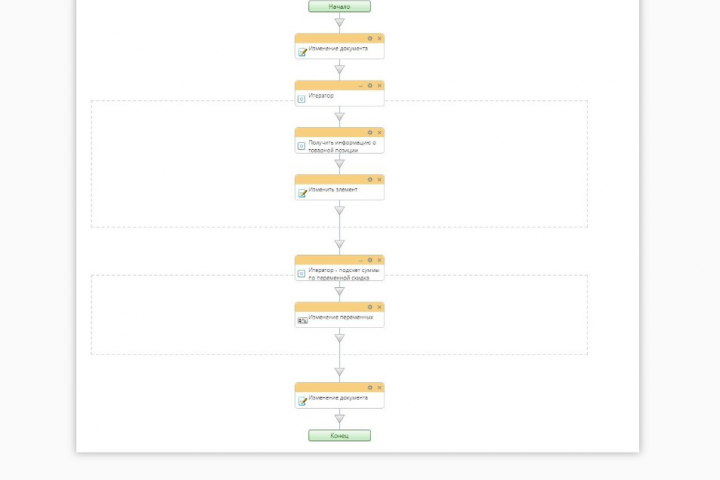Delete the Изменение переменных block

380,307
